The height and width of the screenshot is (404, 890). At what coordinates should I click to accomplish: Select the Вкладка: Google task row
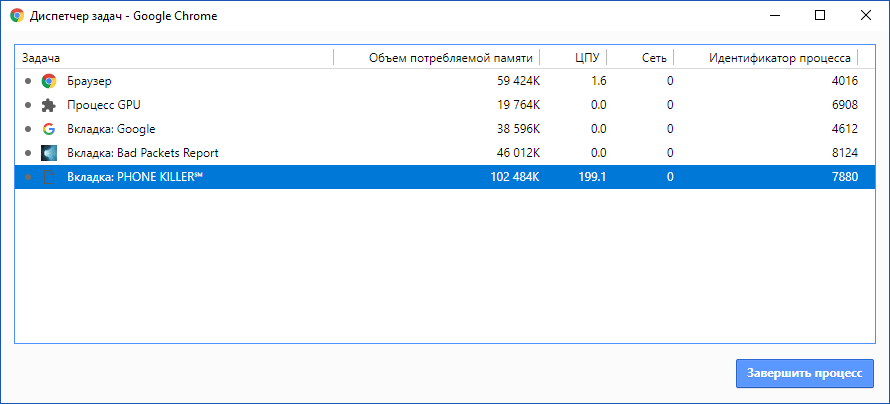(444, 129)
